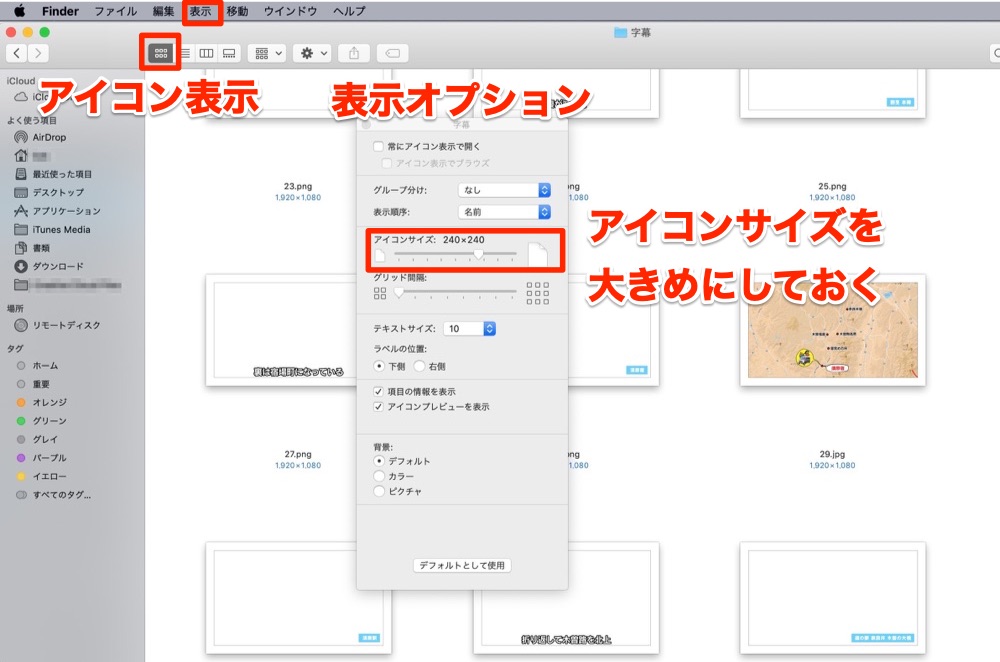Select ピクチャ background radio

point(379,491)
